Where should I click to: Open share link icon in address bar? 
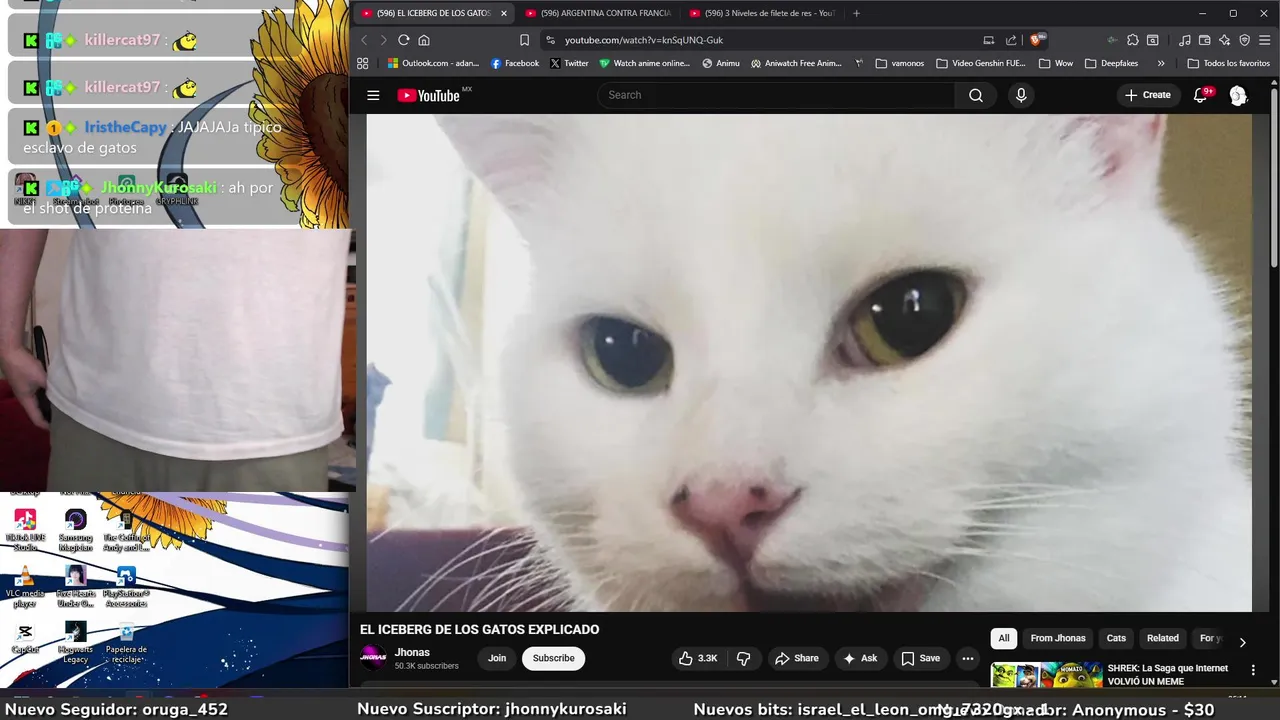tap(1011, 40)
